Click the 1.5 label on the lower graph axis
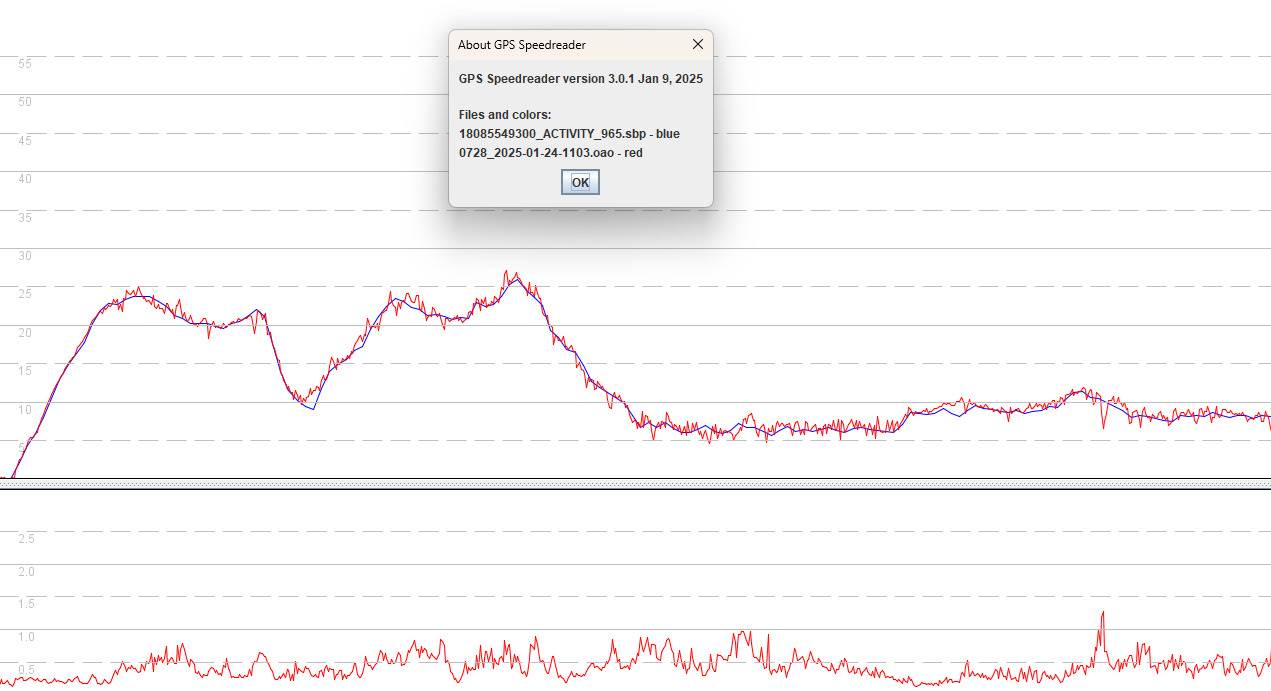1271x691 pixels. (x=26, y=604)
